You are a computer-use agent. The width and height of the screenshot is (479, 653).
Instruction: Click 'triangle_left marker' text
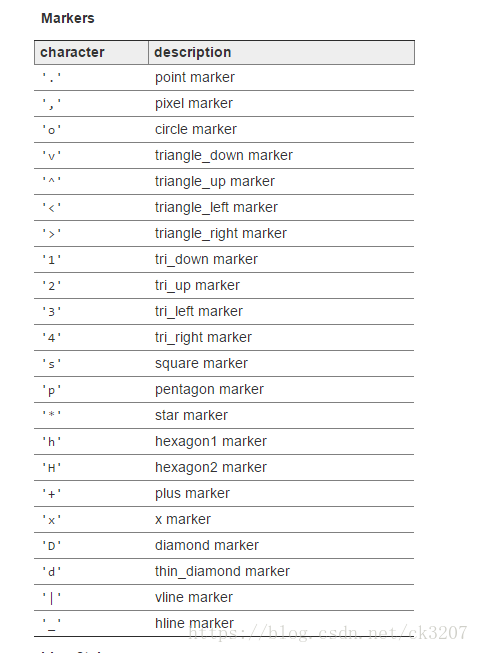[x=216, y=207]
